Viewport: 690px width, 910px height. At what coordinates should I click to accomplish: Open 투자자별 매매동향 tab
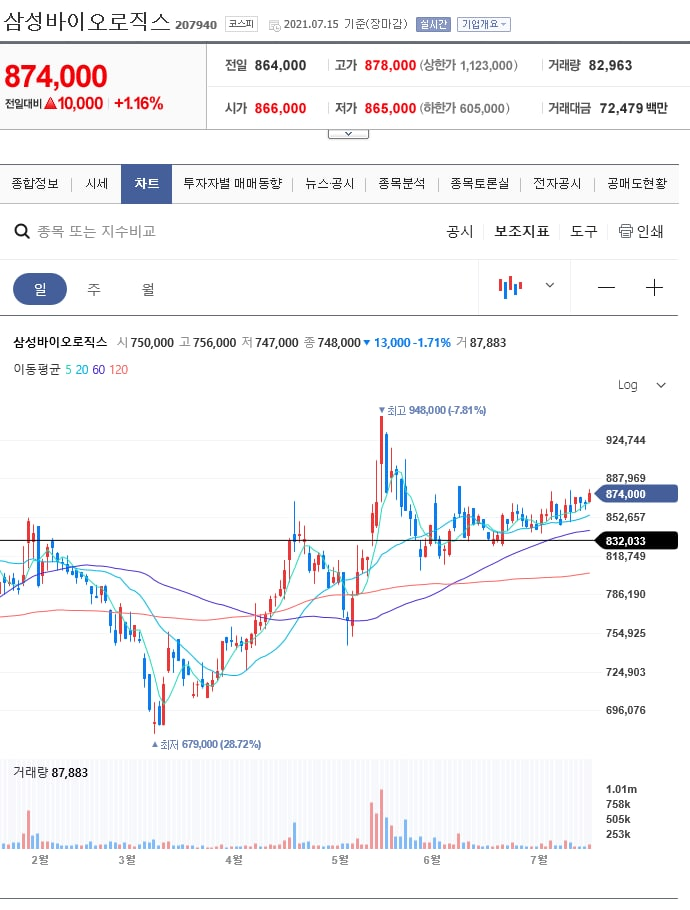click(232, 184)
